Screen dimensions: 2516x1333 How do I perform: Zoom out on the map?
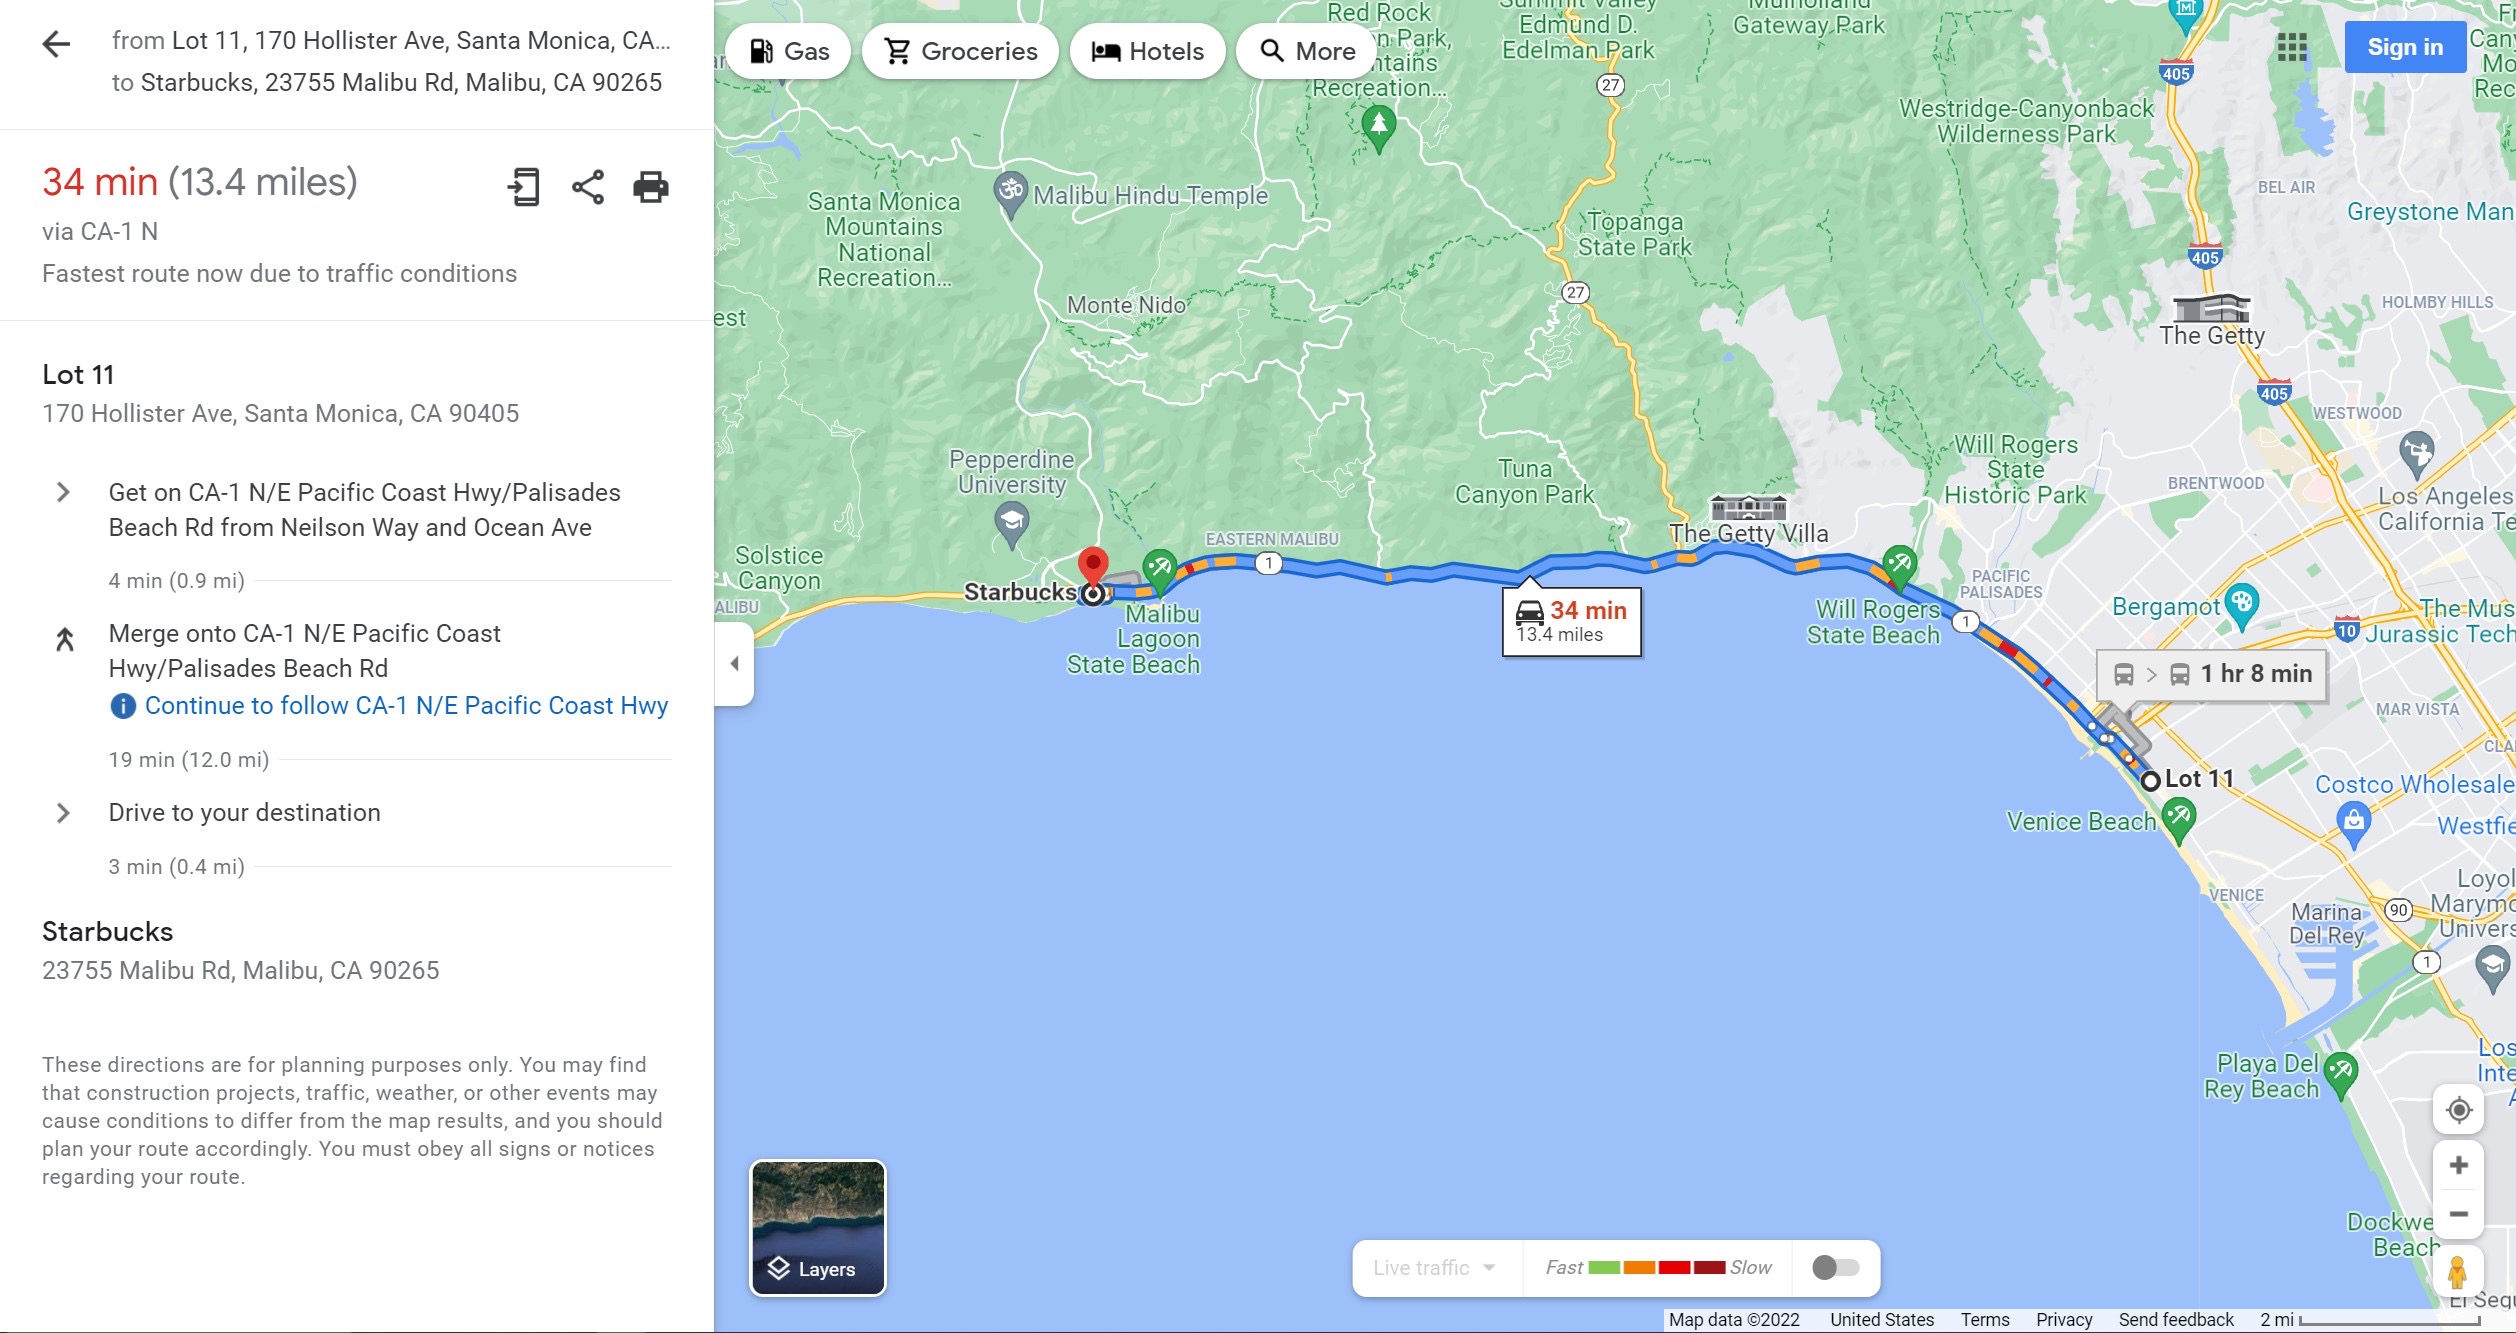(x=2458, y=1214)
